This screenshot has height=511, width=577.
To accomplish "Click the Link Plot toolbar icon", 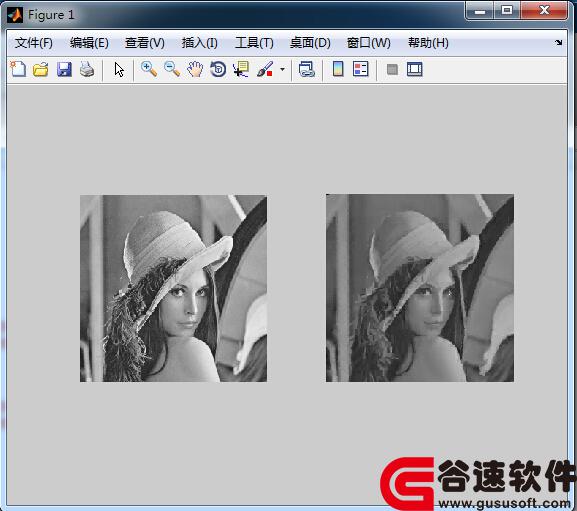I will coord(307,69).
